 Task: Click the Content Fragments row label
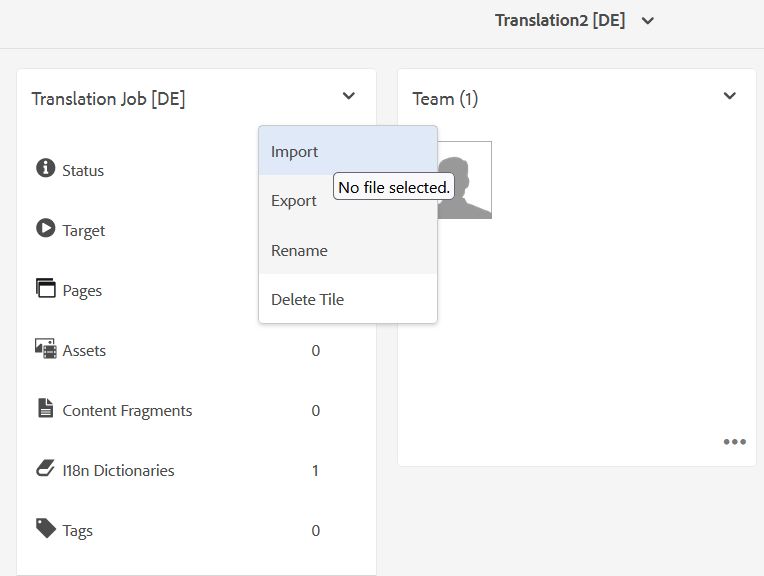[127, 411]
